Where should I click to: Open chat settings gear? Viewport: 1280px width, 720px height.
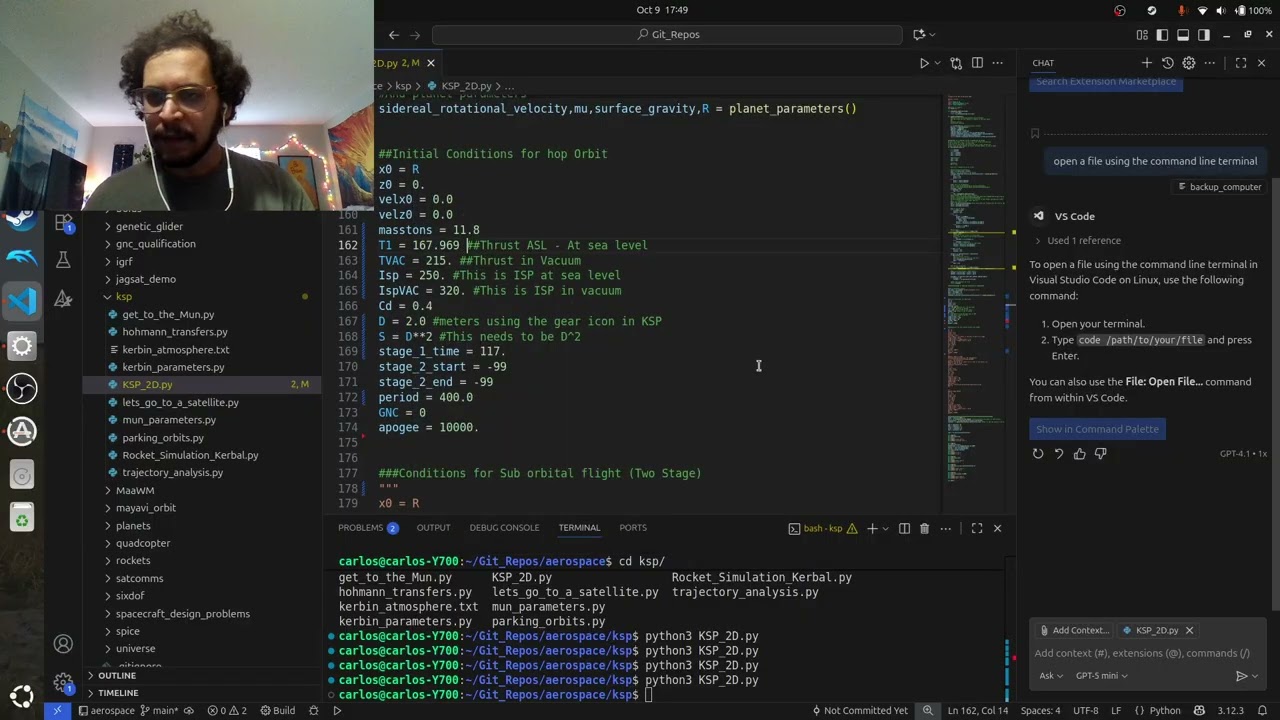pos(1188,63)
